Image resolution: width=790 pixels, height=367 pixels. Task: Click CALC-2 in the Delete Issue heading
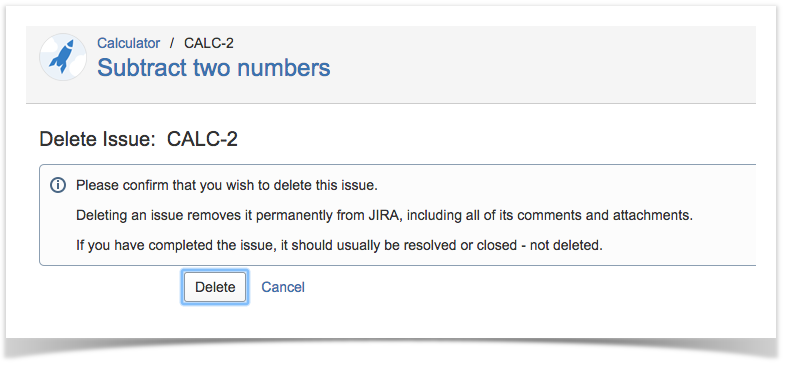click(x=202, y=139)
